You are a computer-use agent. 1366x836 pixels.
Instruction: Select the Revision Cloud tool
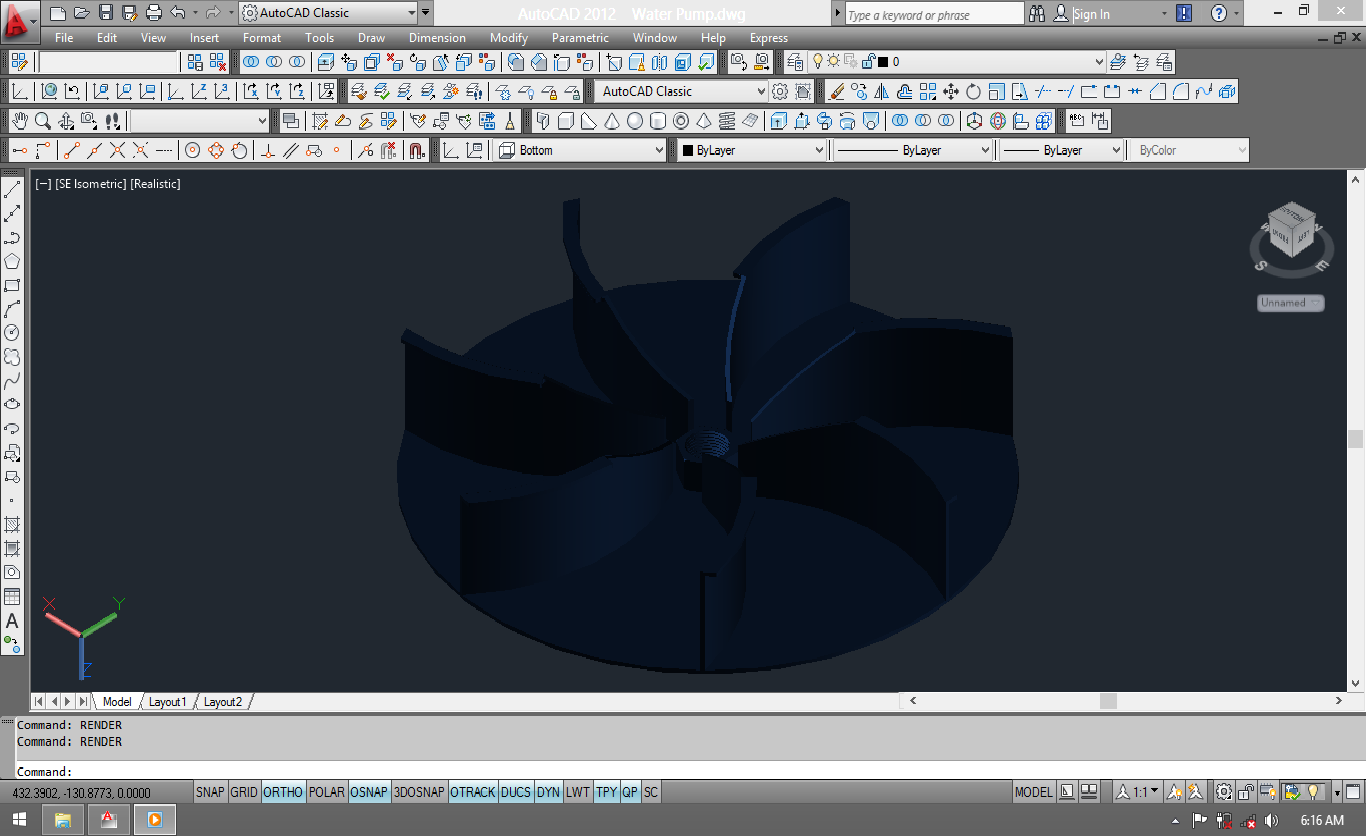pos(12,357)
